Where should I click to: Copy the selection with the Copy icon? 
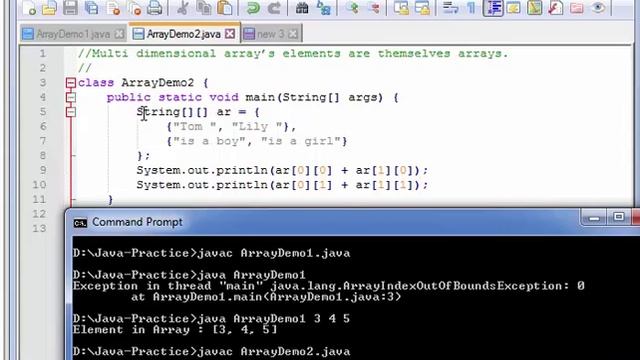tap(203, 7)
